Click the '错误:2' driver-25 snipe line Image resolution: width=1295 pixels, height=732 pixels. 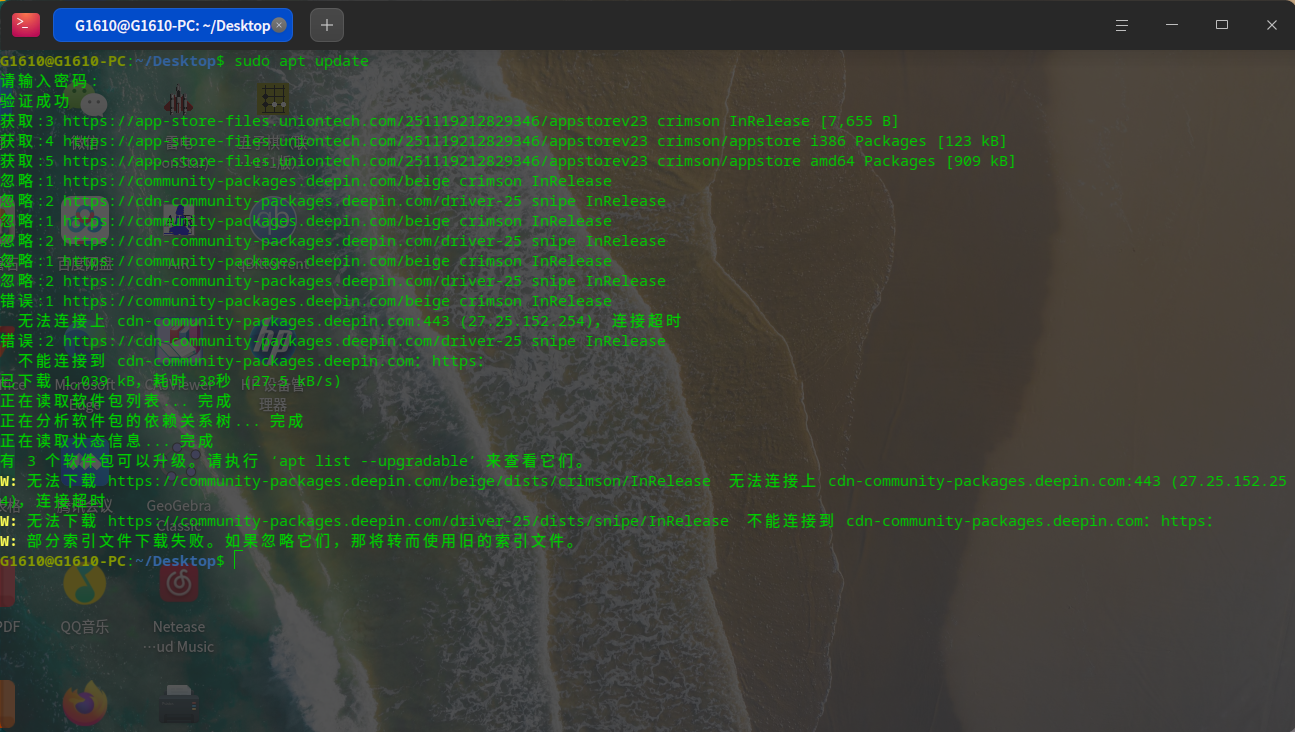(x=333, y=341)
